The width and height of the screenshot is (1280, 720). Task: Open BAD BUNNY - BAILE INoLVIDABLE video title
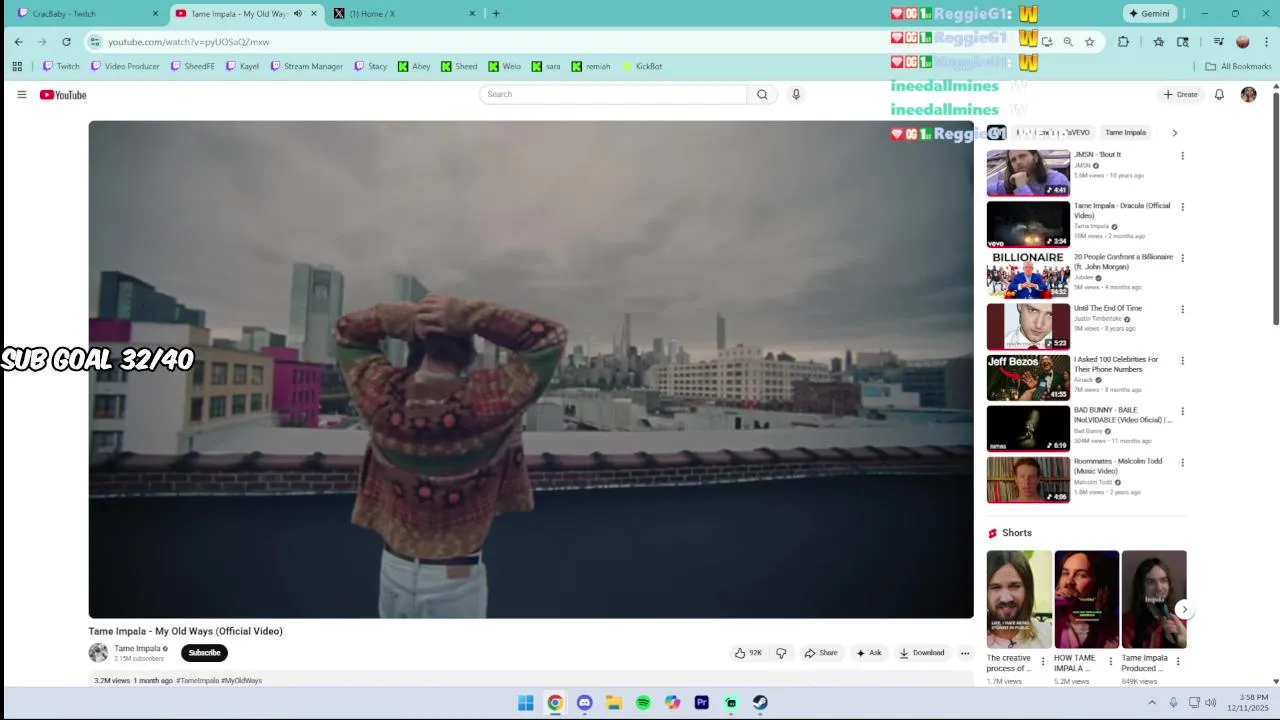pyautogui.click(x=1123, y=415)
